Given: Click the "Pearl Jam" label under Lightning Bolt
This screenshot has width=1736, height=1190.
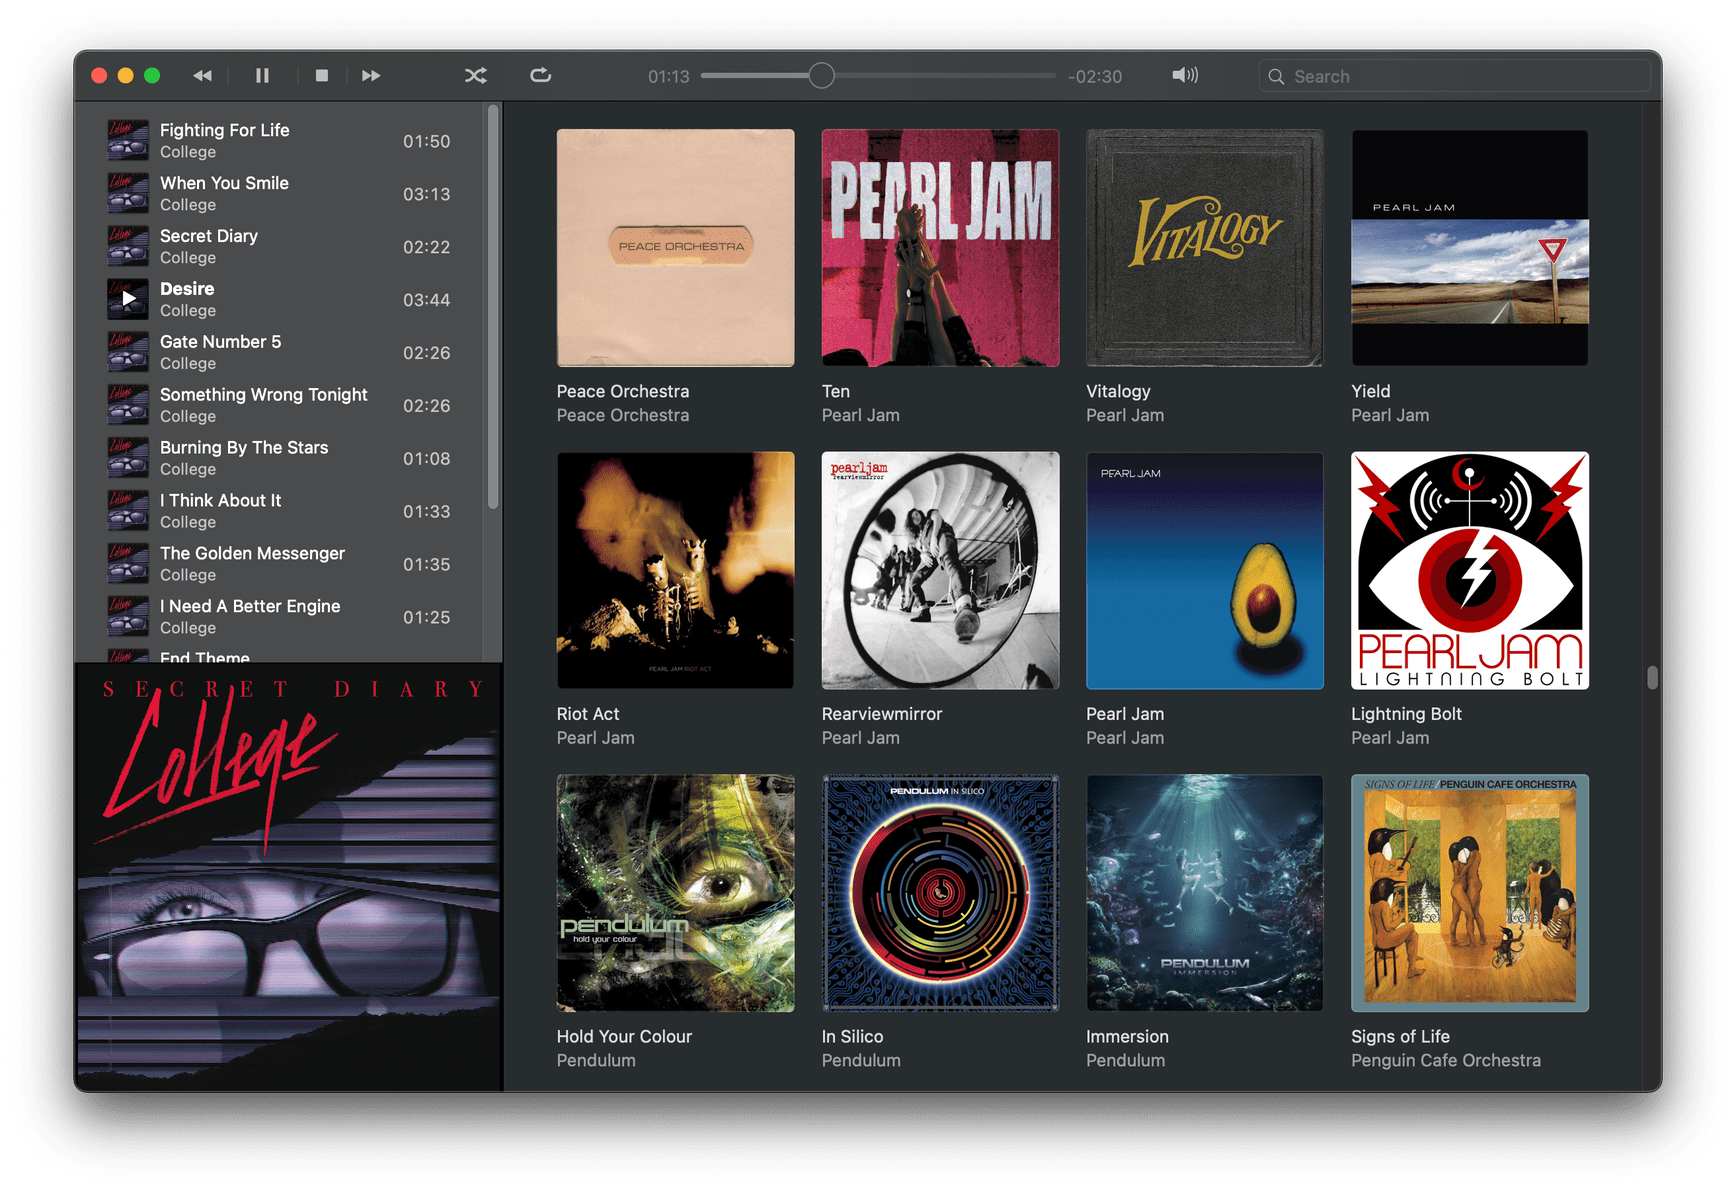Looking at the screenshot, I should coord(1390,737).
